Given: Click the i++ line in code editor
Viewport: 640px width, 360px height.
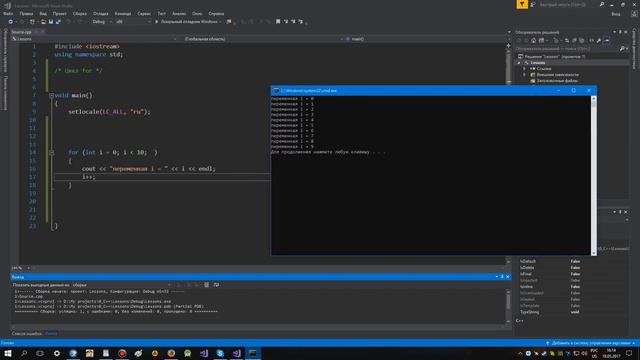Looking at the screenshot, I should 89,177.
